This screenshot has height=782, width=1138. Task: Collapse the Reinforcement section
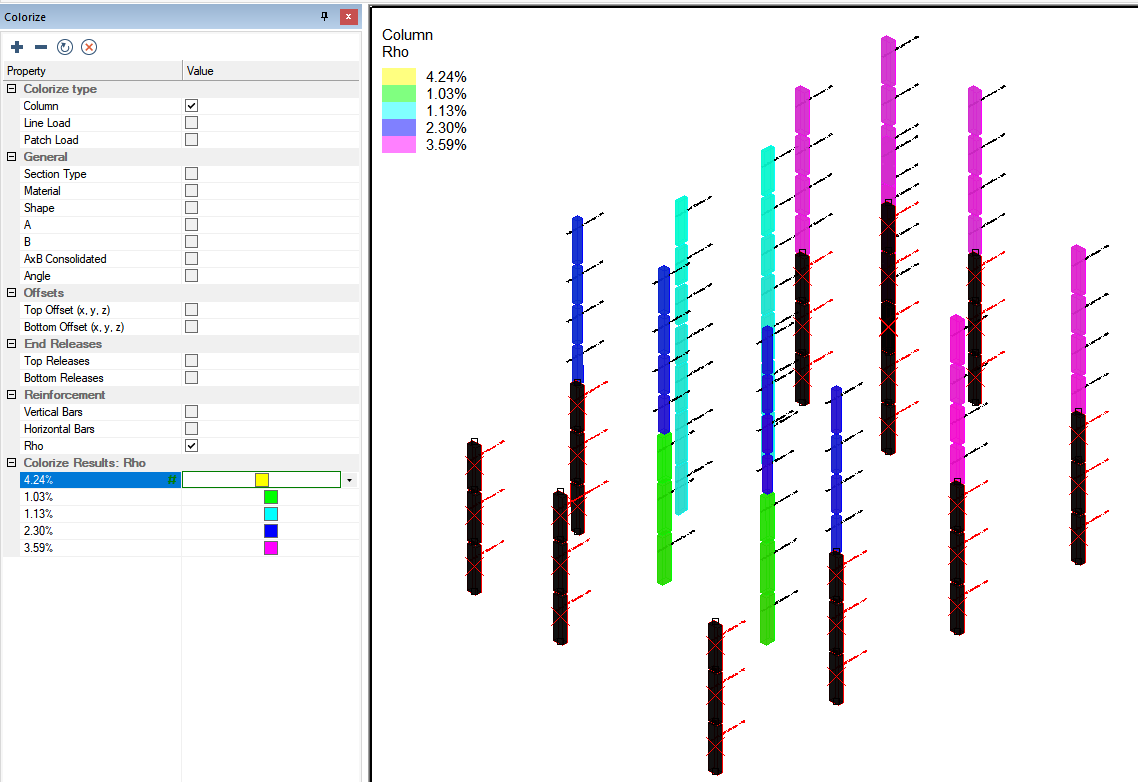coord(12,395)
